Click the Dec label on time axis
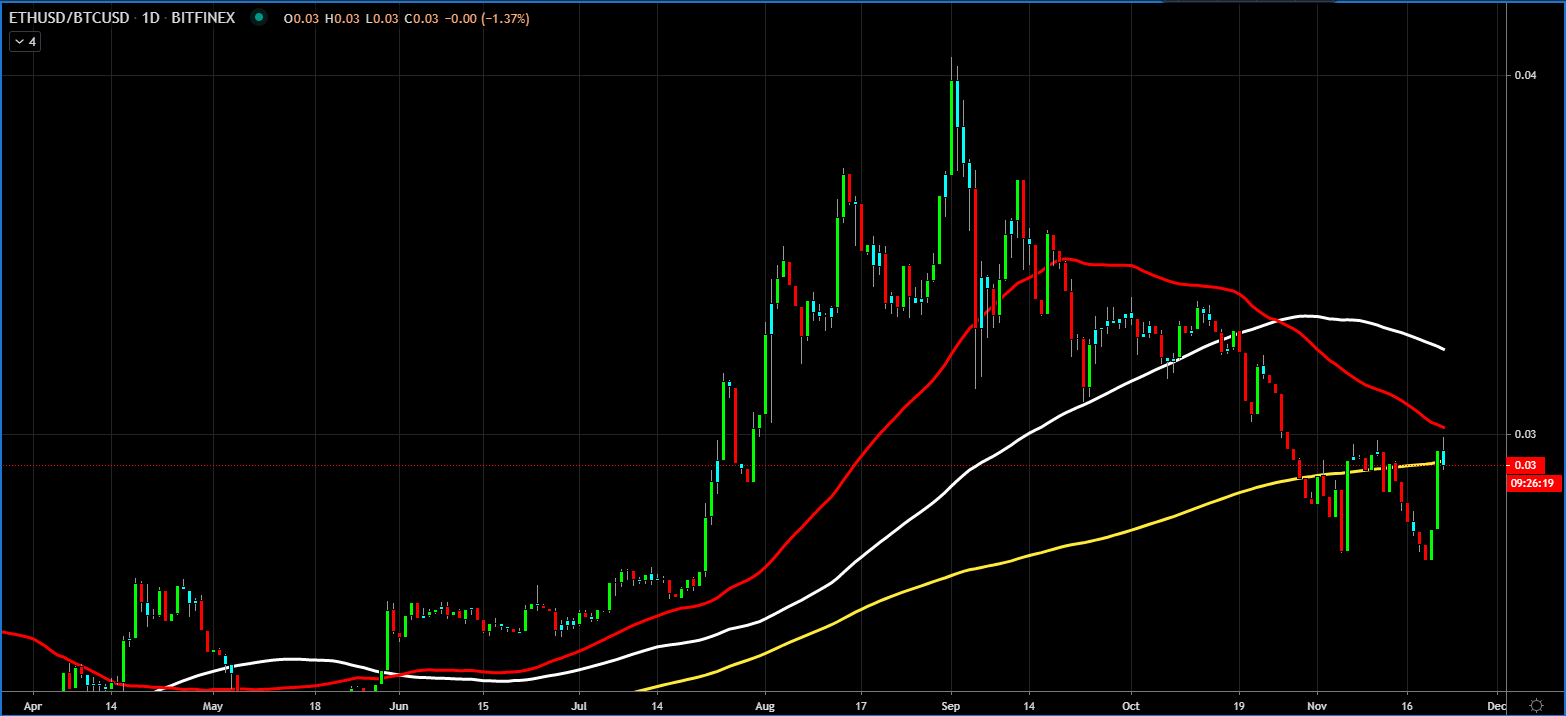 pos(1495,704)
